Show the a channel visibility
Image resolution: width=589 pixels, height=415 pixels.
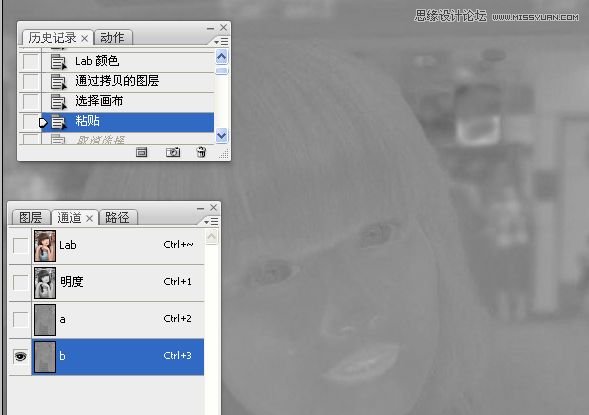[20, 320]
